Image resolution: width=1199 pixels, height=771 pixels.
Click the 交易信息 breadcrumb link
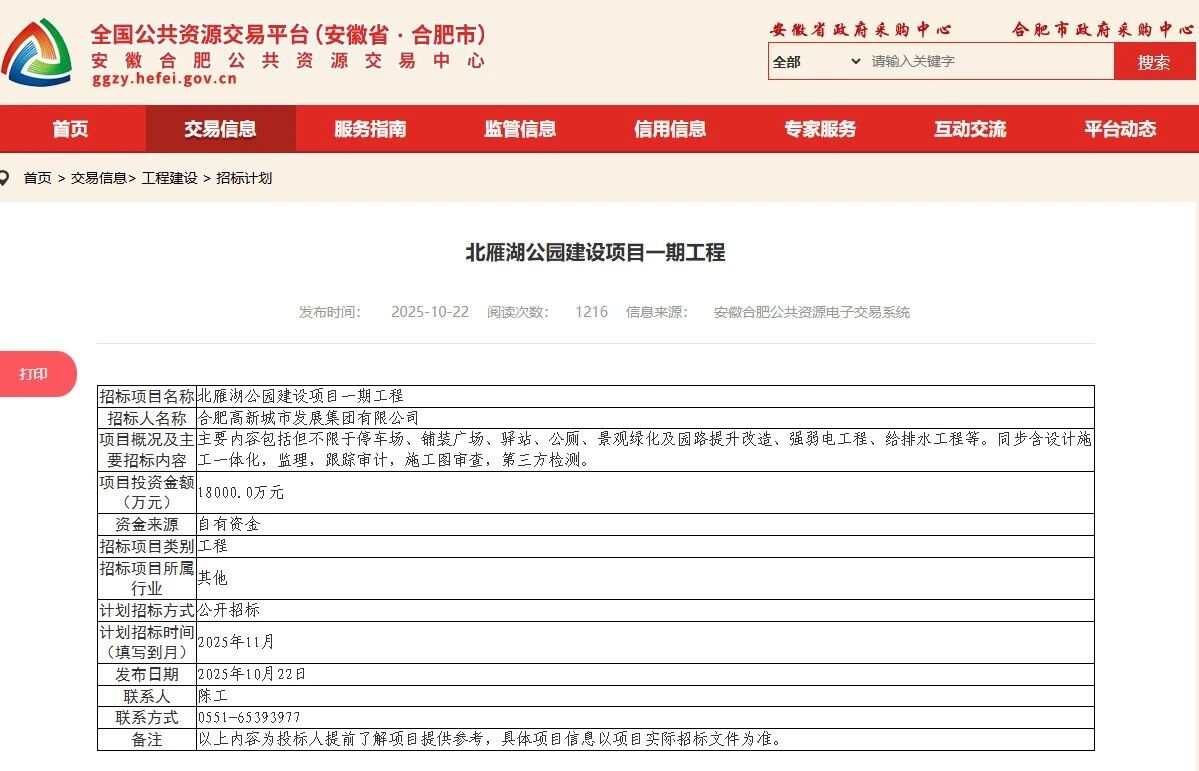click(x=98, y=178)
